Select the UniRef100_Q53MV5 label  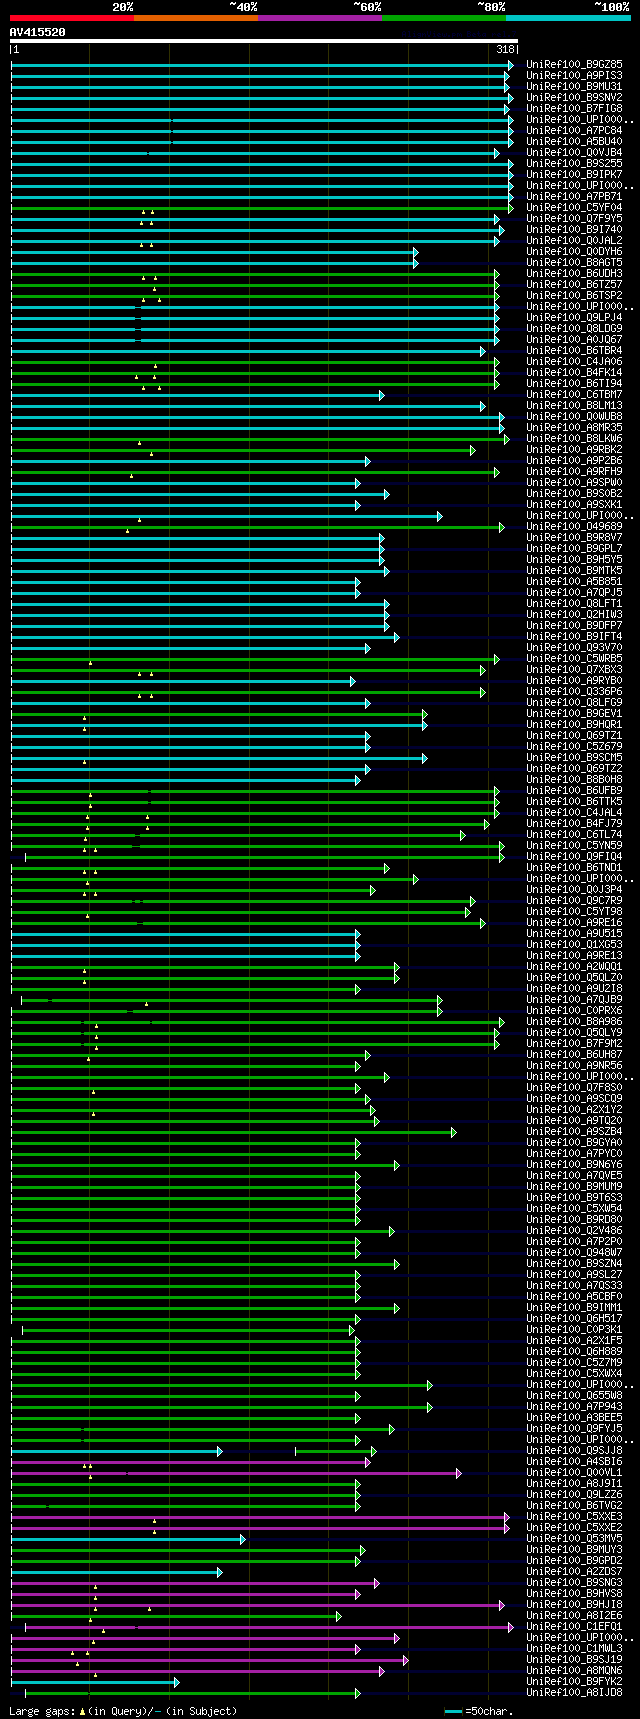click(574, 1538)
